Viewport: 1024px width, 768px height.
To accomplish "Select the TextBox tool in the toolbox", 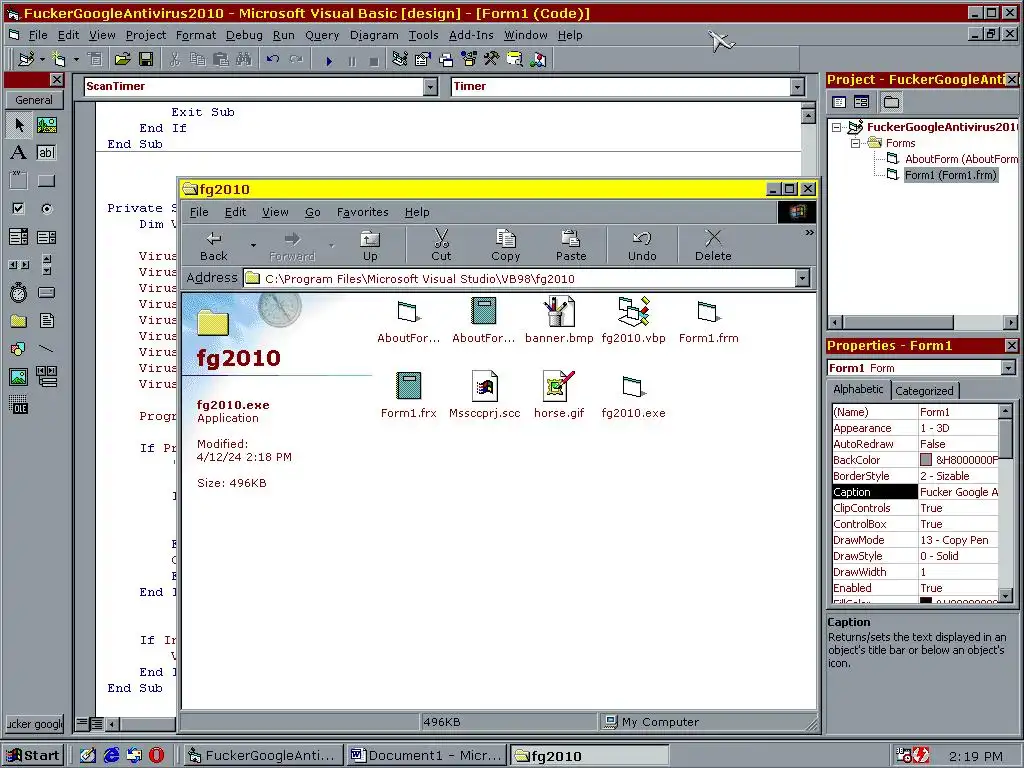I will point(46,153).
